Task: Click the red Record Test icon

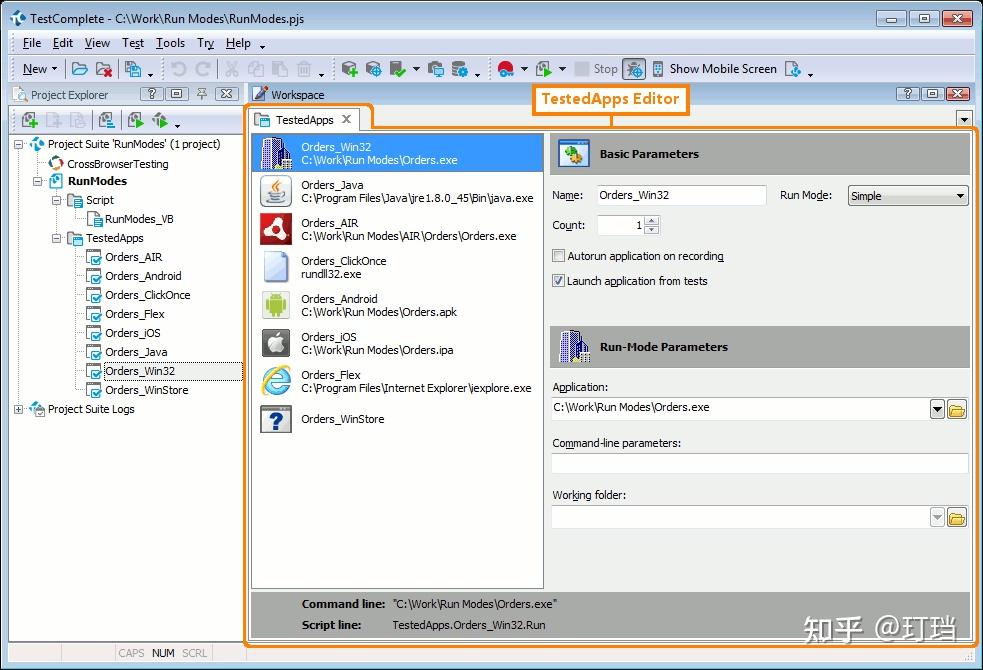Action: coord(505,69)
